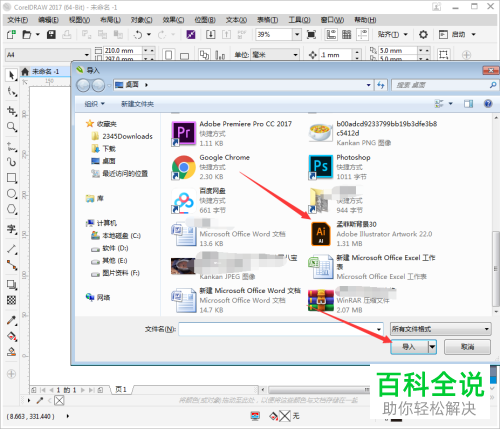500x429 pixels.
Task: Select landscape page orientation
Action: point(184,55)
